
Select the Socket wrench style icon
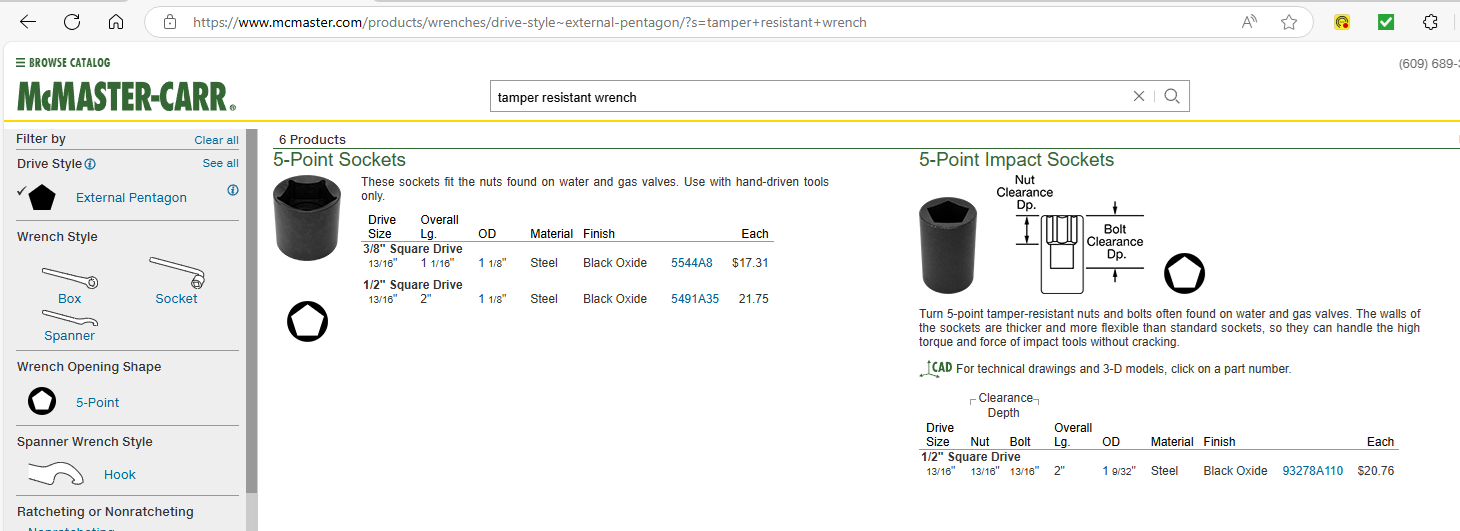[177, 273]
